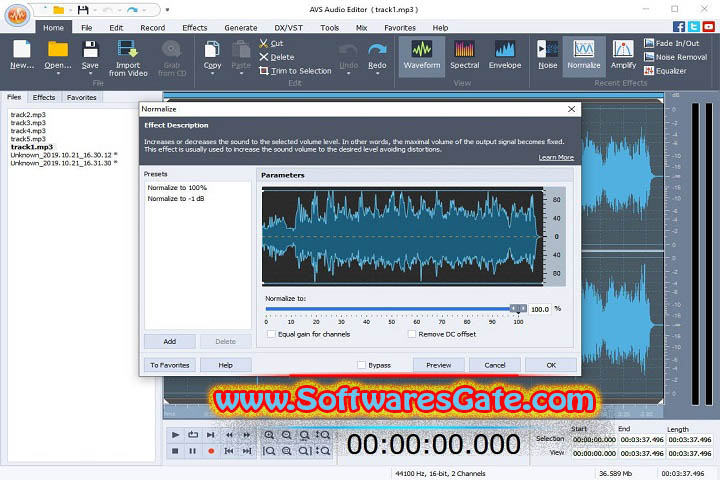Click the Copy icon in Edit group
The height and width of the screenshot is (480, 720).
(x=212, y=49)
